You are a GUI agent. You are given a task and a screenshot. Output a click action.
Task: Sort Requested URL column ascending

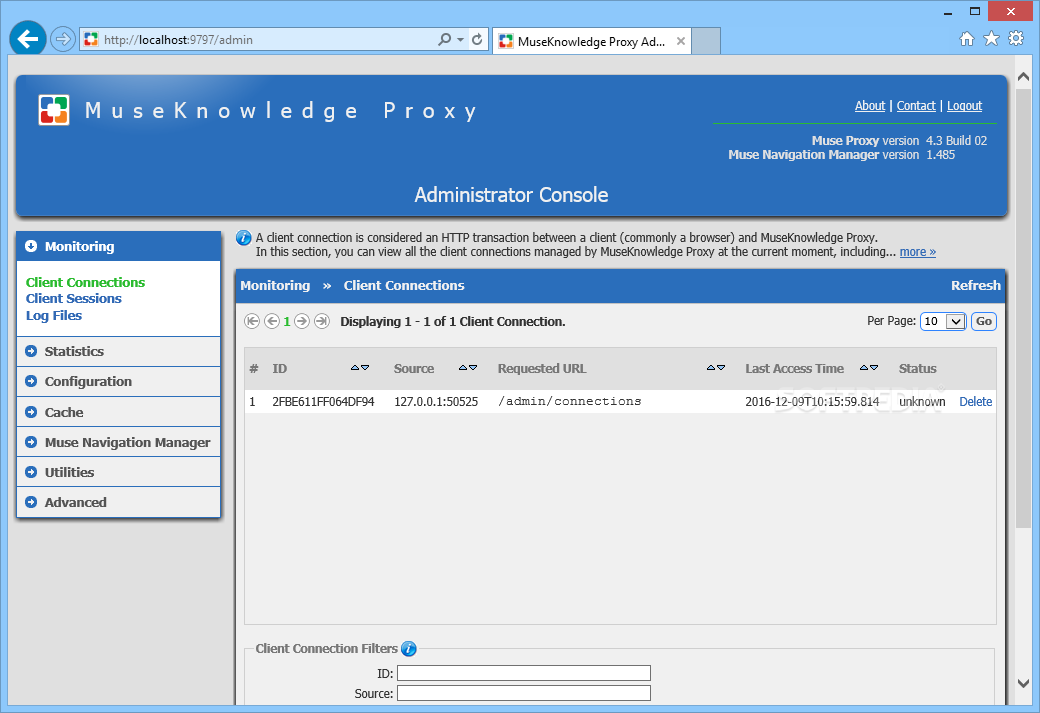(711, 367)
